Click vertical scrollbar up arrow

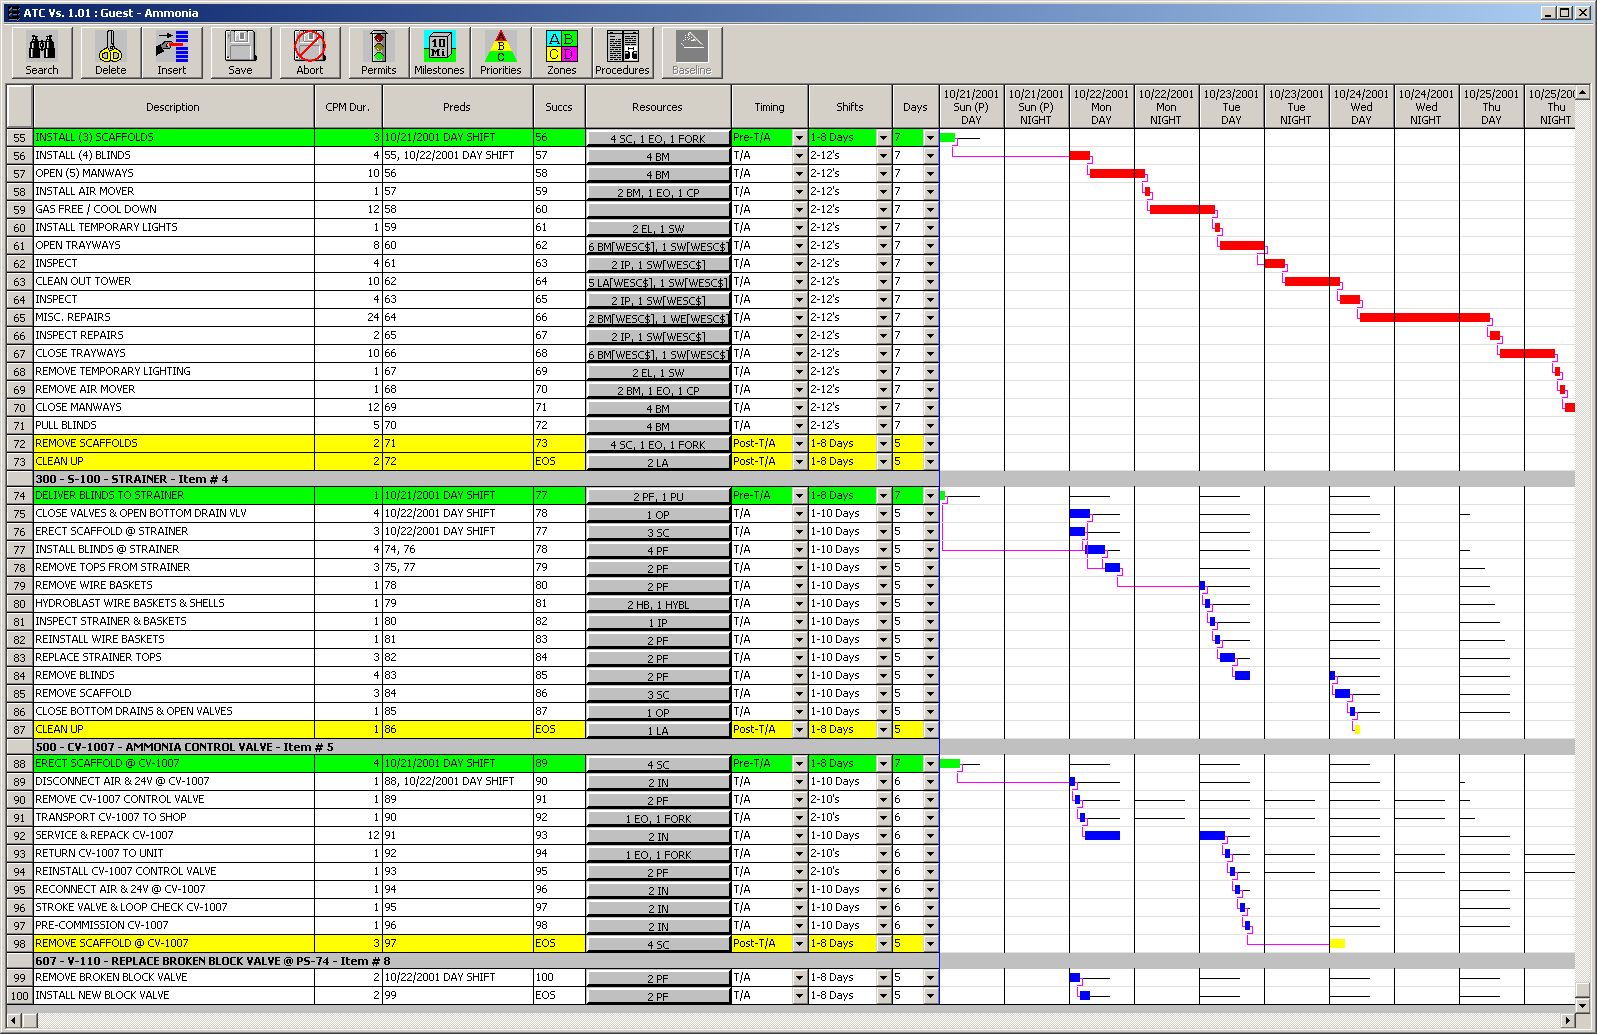(1582, 93)
